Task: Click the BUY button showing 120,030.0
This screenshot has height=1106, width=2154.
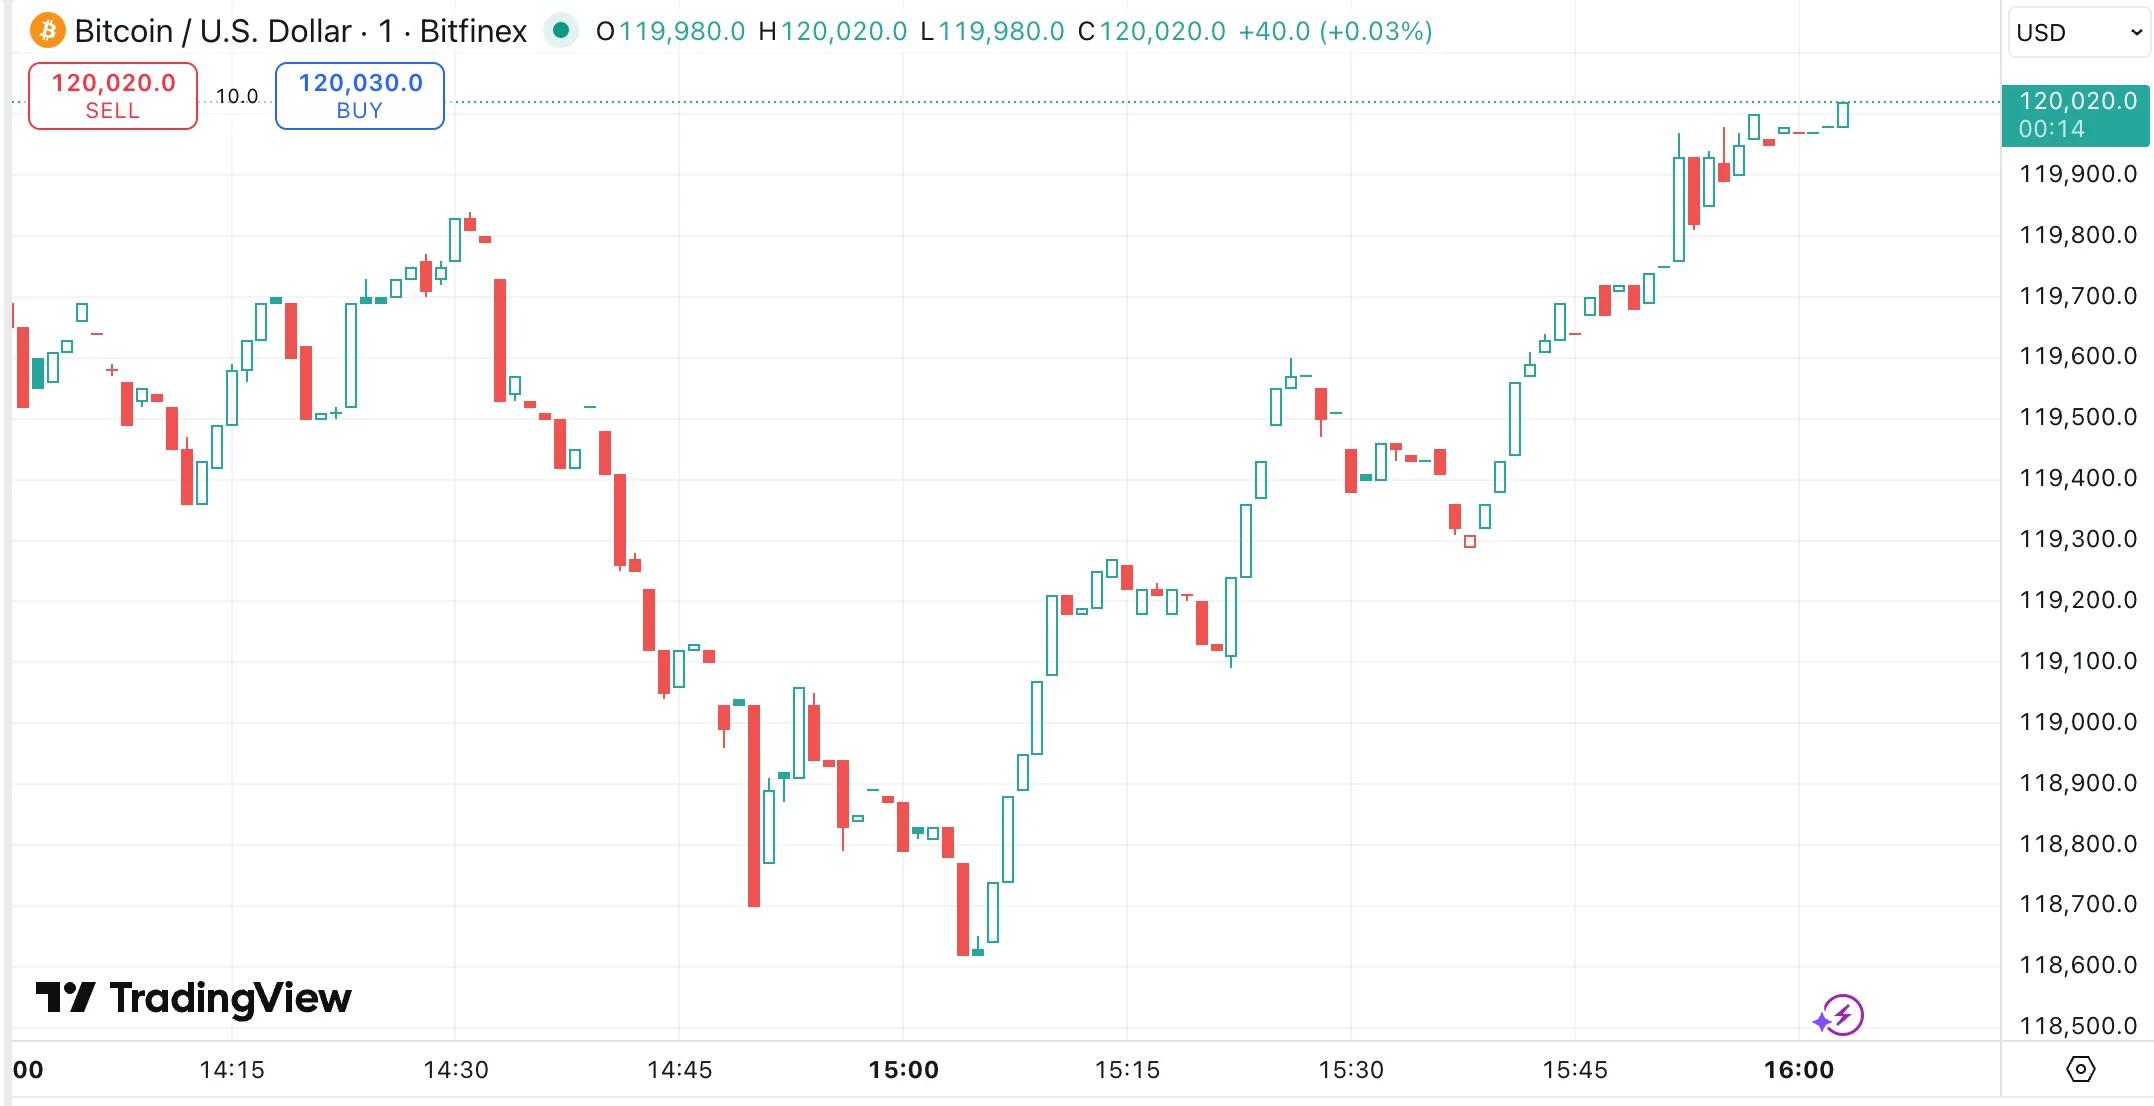Action: click(x=359, y=95)
